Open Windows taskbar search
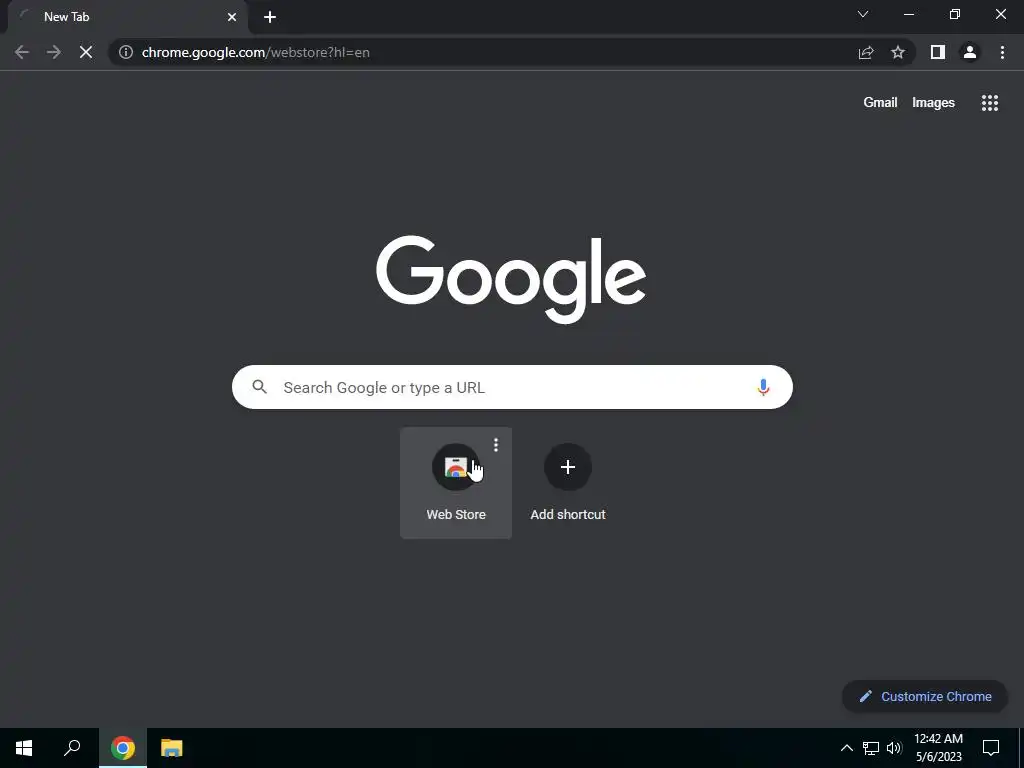The height and width of the screenshot is (768, 1024). [72, 748]
